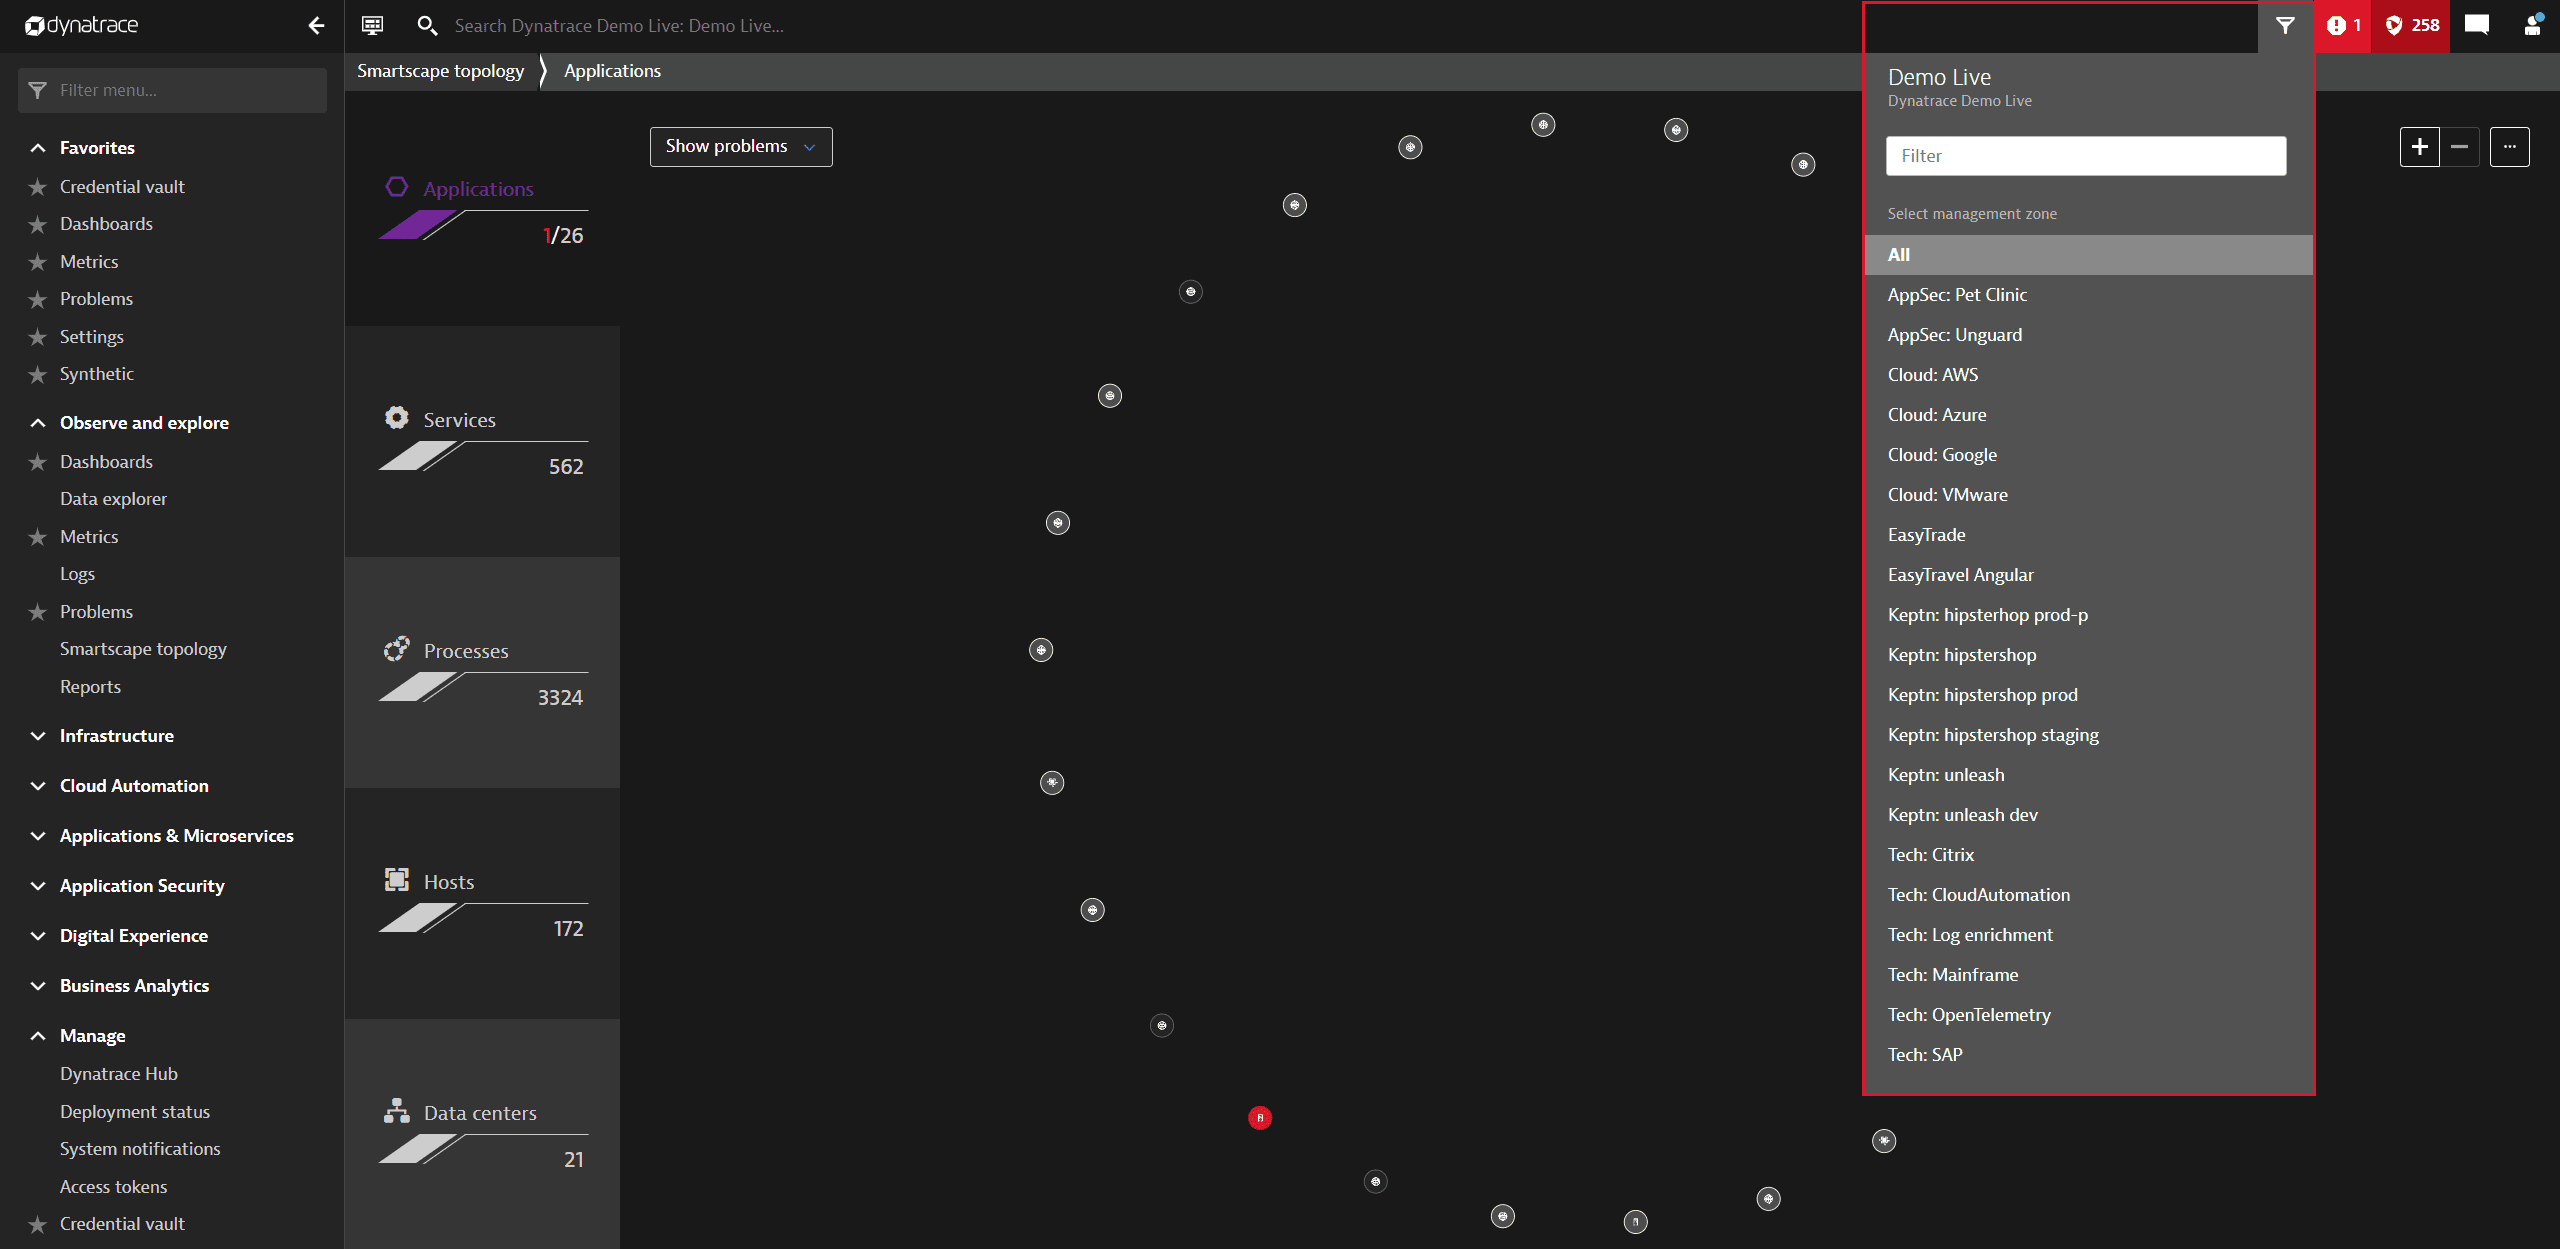Viewport: 2560px width, 1249px height.
Task: Click the search magnifier icon
Action: pyautogui.click(x=427, y=26)
